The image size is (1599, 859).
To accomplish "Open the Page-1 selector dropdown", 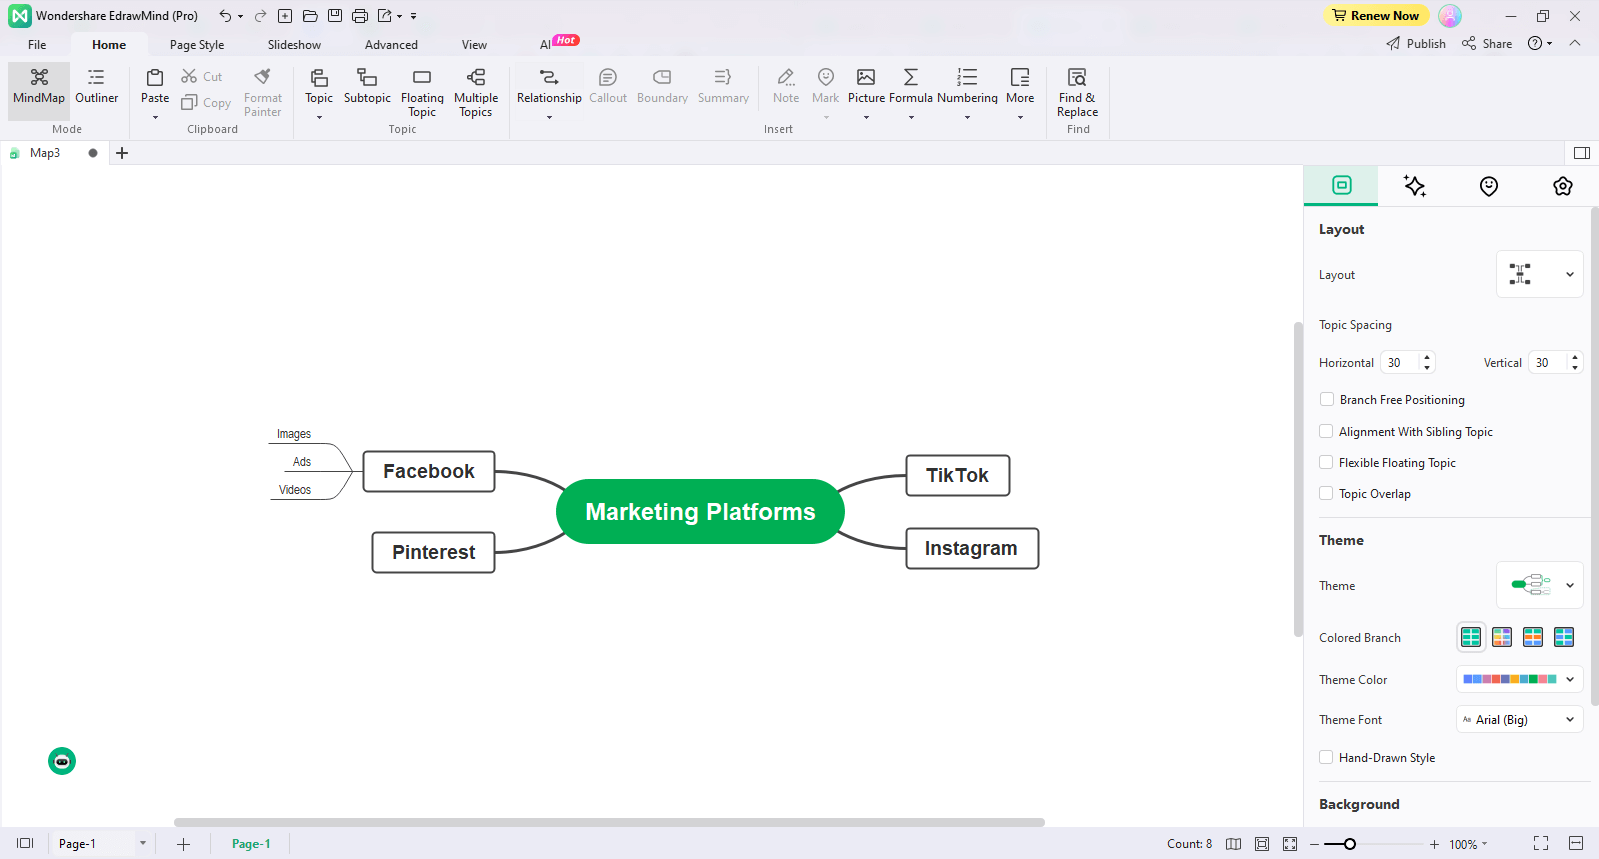I will (143, 844).
